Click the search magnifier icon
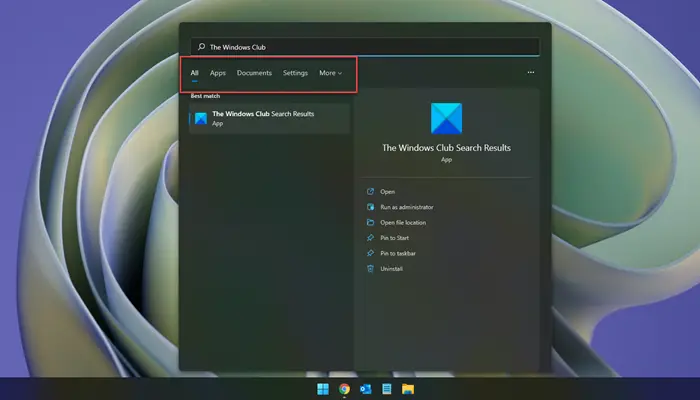The height and width of the screenshot is (400, 700). click(x=201, y=46)
